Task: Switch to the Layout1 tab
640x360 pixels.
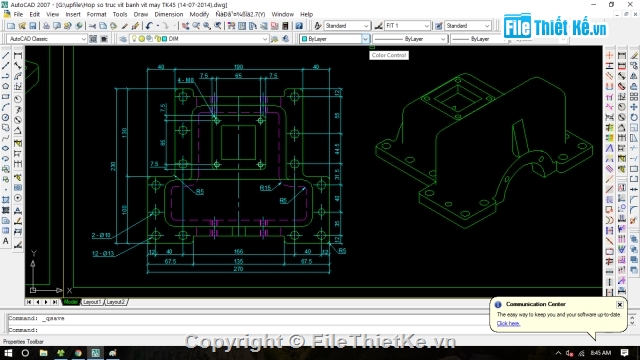Action: (x=91, y=302)
